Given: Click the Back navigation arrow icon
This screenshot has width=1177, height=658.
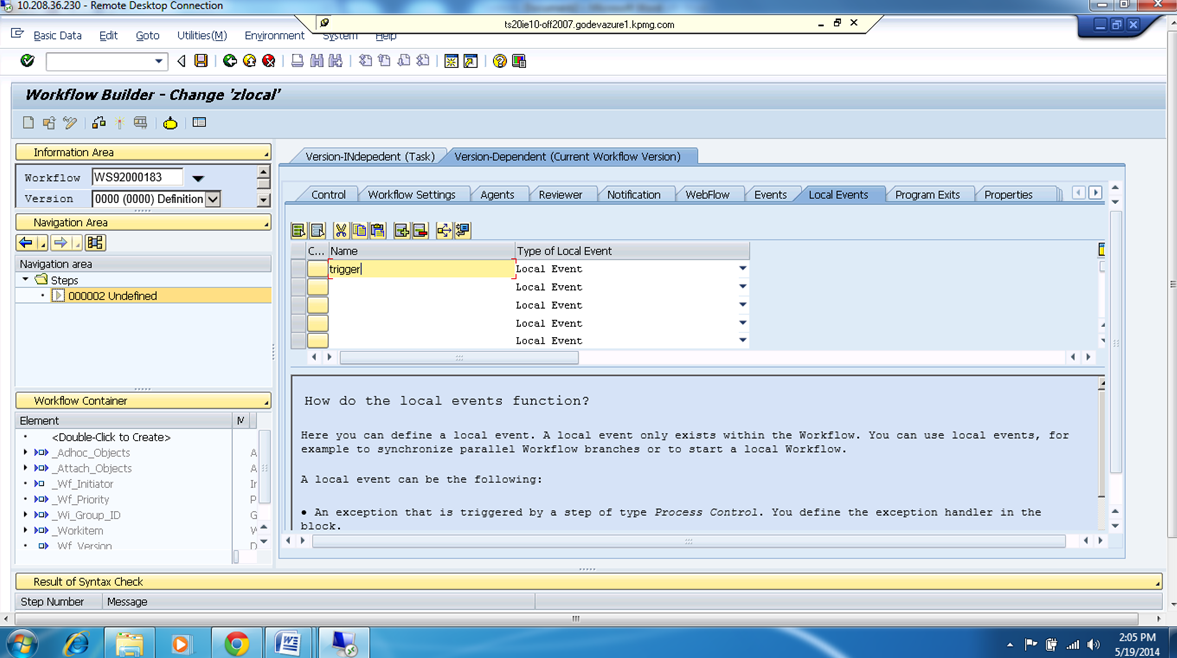Looking at the screenshot, I should click(230, 61).
